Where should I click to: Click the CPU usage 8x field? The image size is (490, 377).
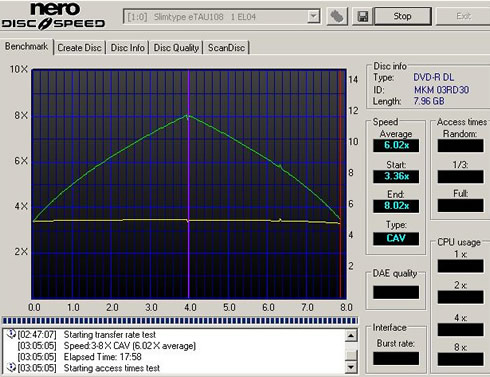click(x=460, y=359)
